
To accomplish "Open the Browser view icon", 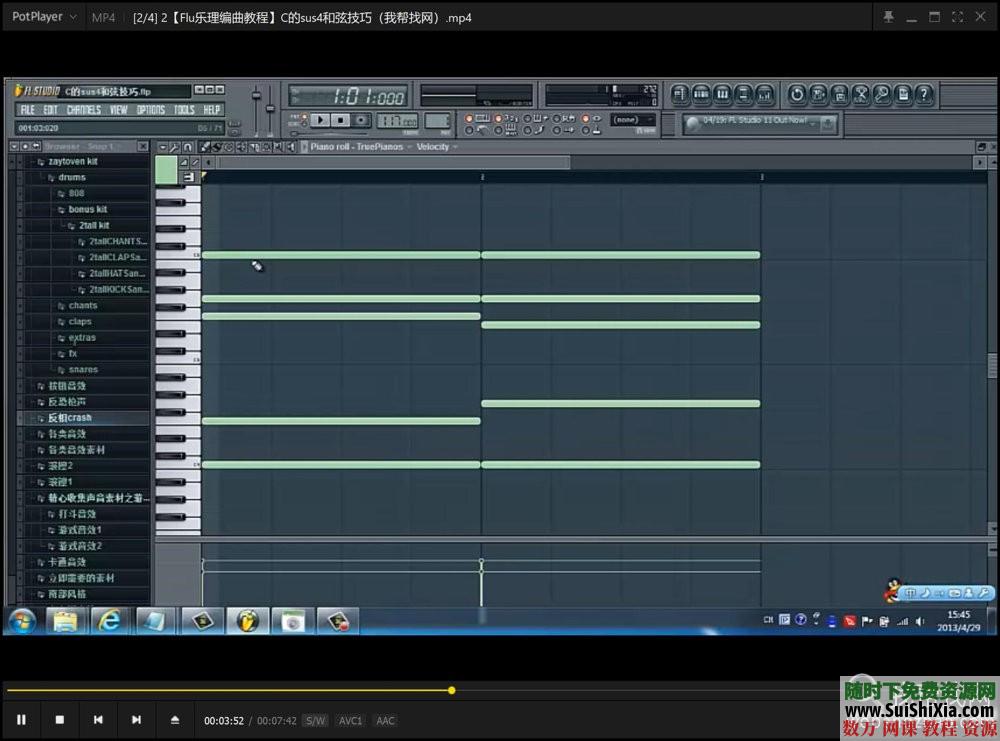I will pos(743,95).
